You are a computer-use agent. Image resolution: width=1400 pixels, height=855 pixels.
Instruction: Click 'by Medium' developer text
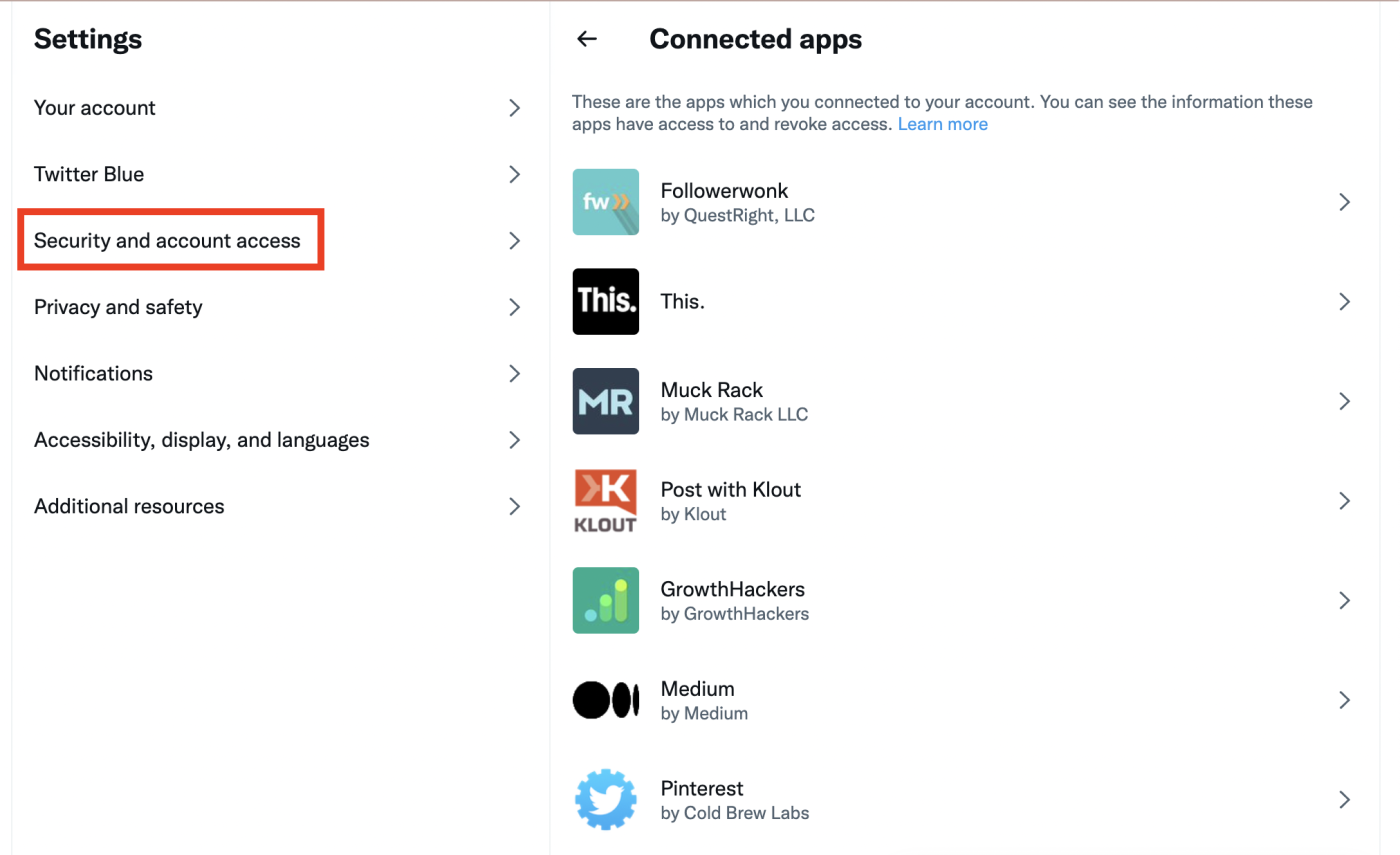click(704, 713)
